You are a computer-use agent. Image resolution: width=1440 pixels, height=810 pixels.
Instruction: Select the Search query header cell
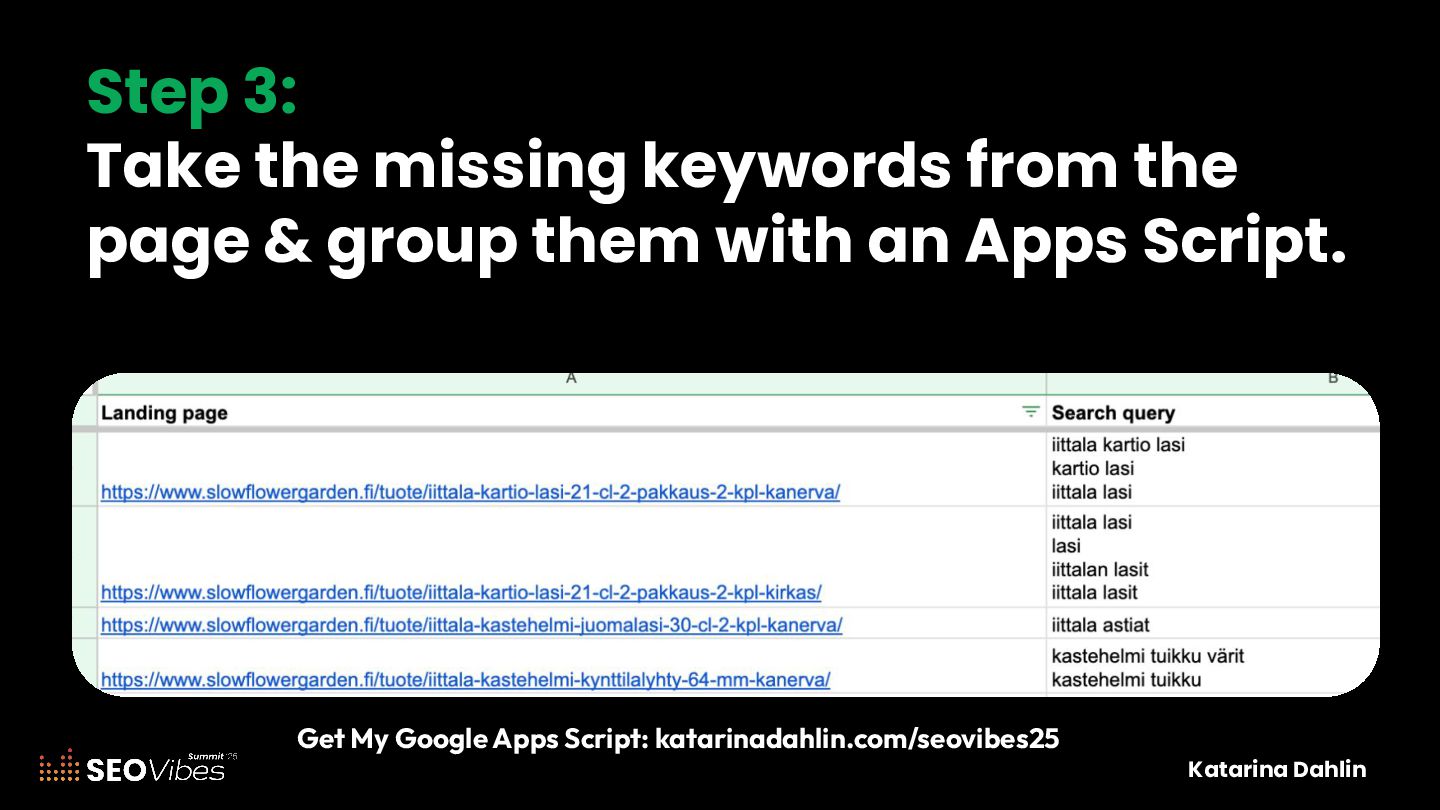point(1213,413)
